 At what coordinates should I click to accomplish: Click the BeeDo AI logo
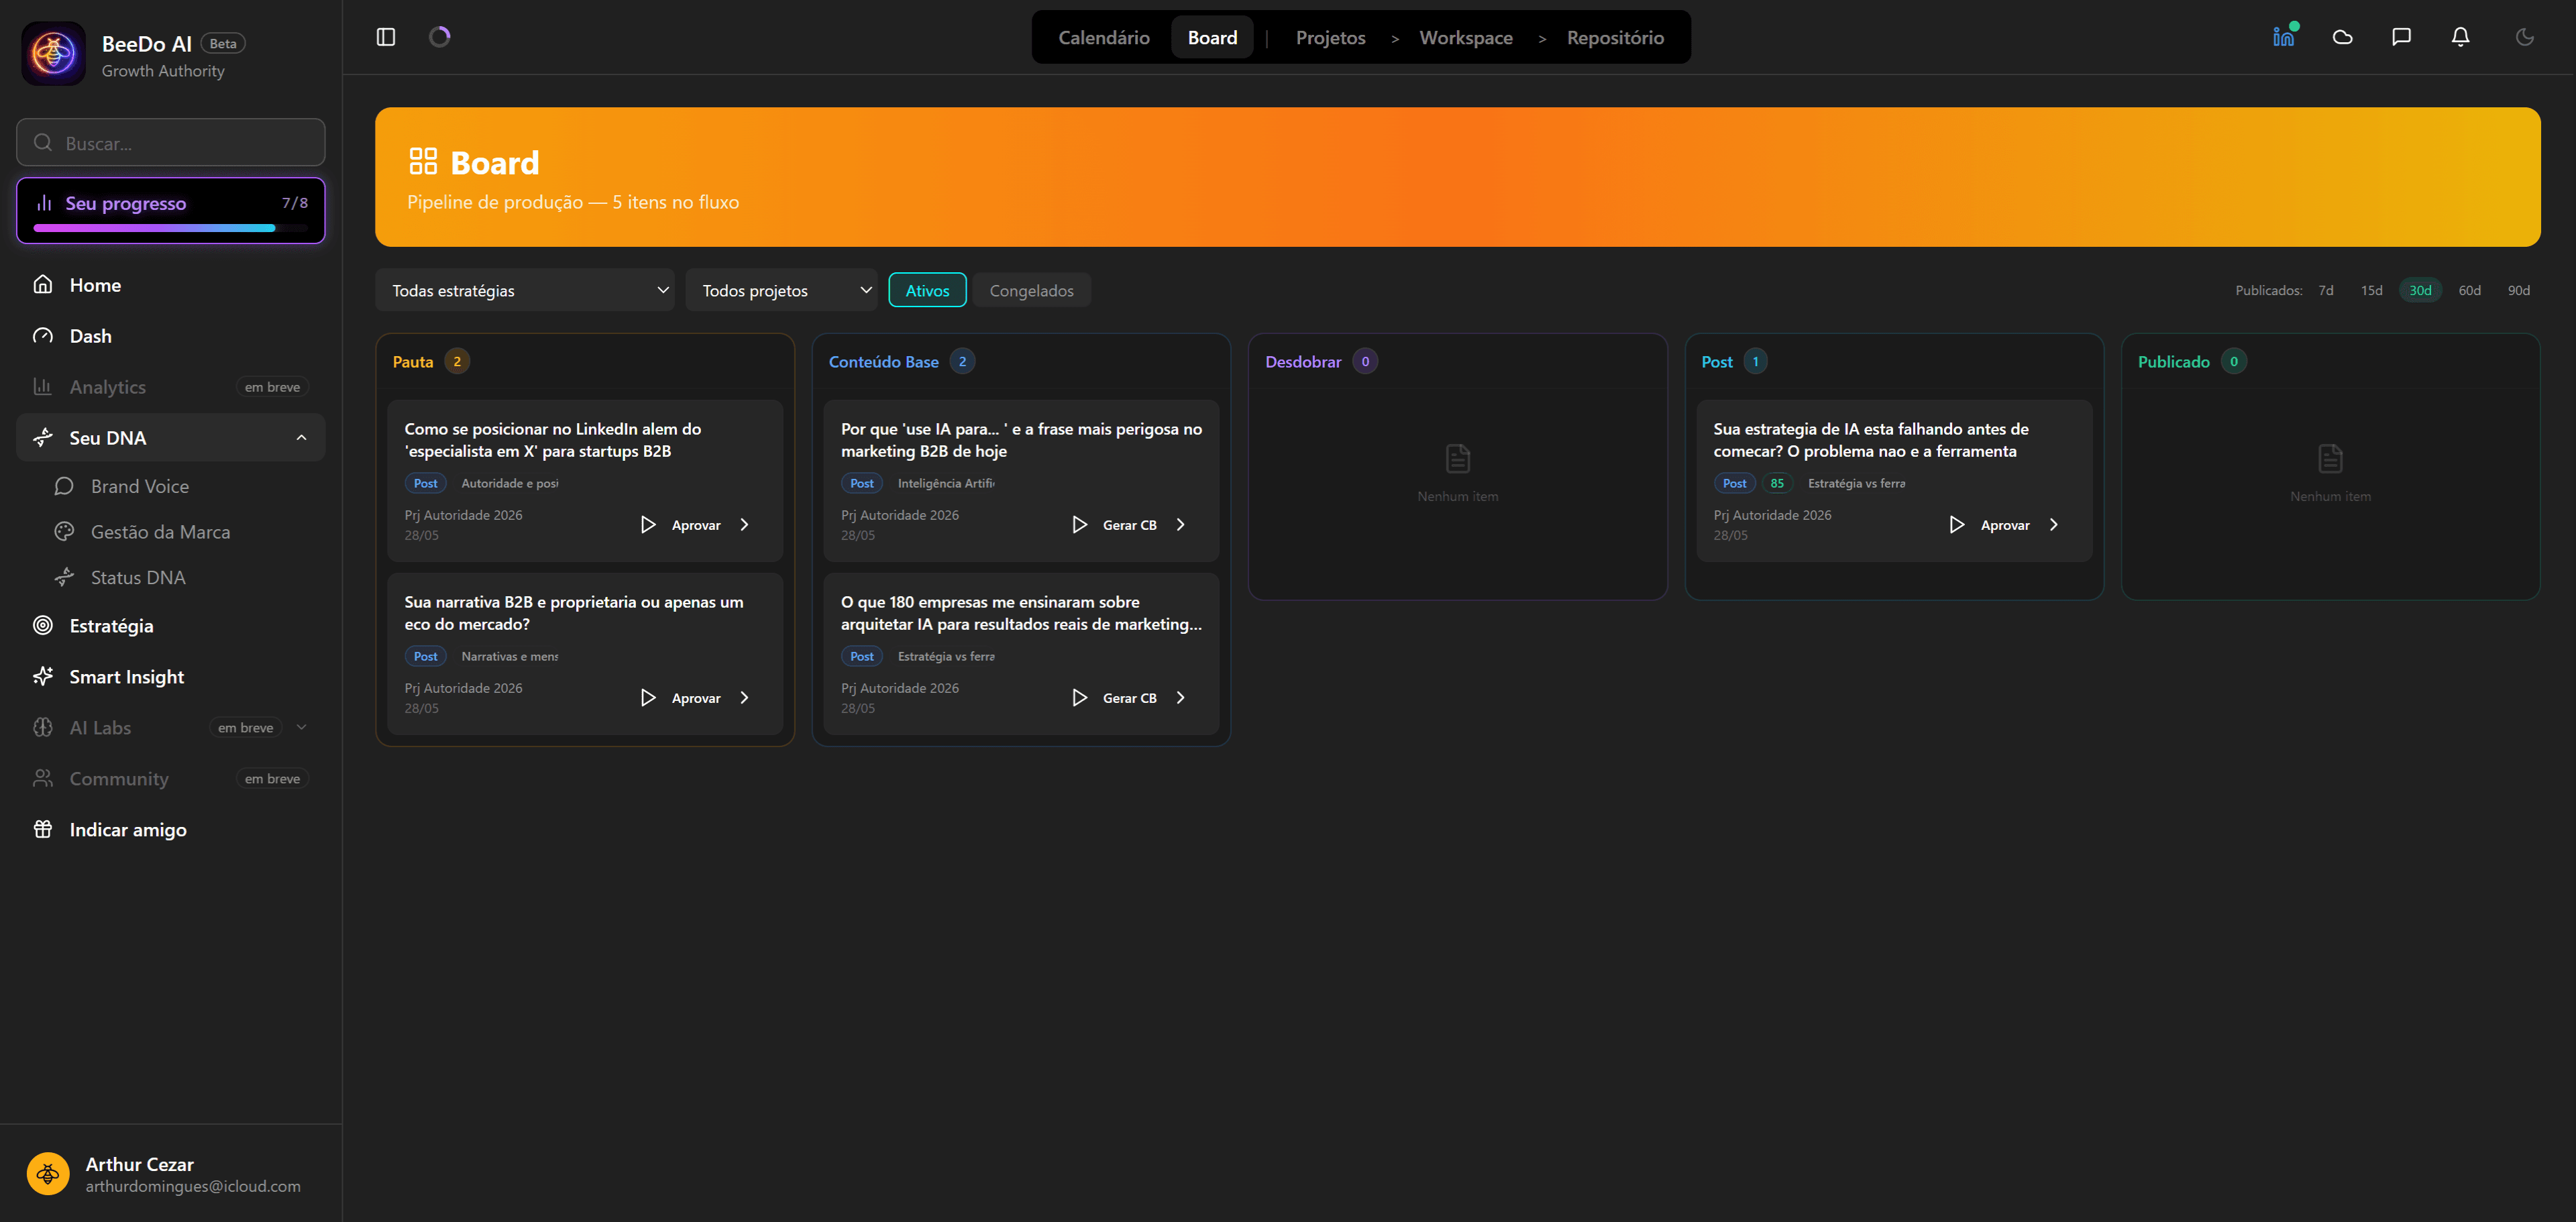53,54
